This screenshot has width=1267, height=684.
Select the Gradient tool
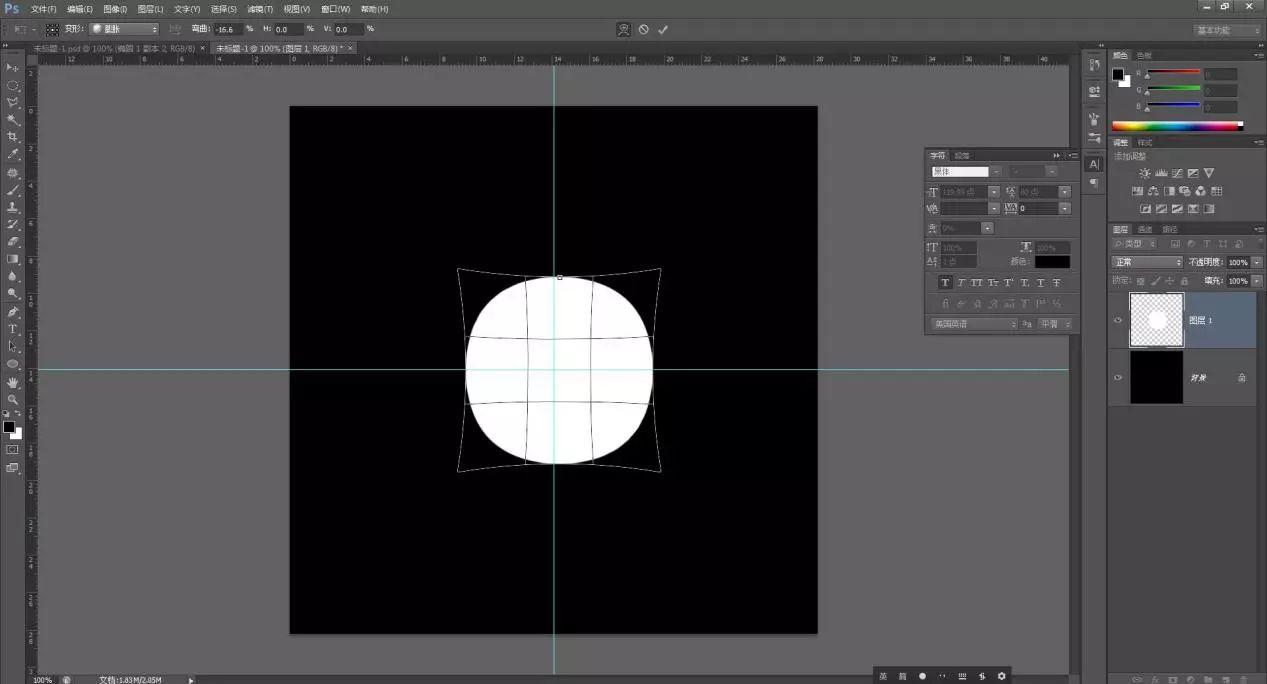click(x=13, y=259)
